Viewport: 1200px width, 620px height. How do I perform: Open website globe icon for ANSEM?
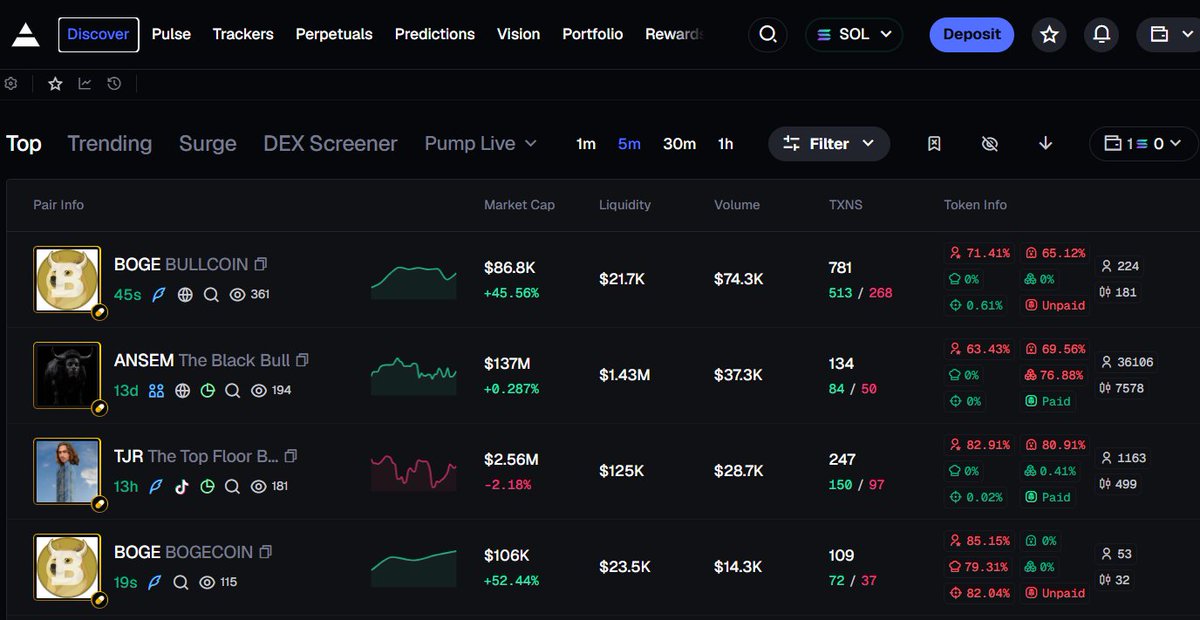[x=182, y=390]
